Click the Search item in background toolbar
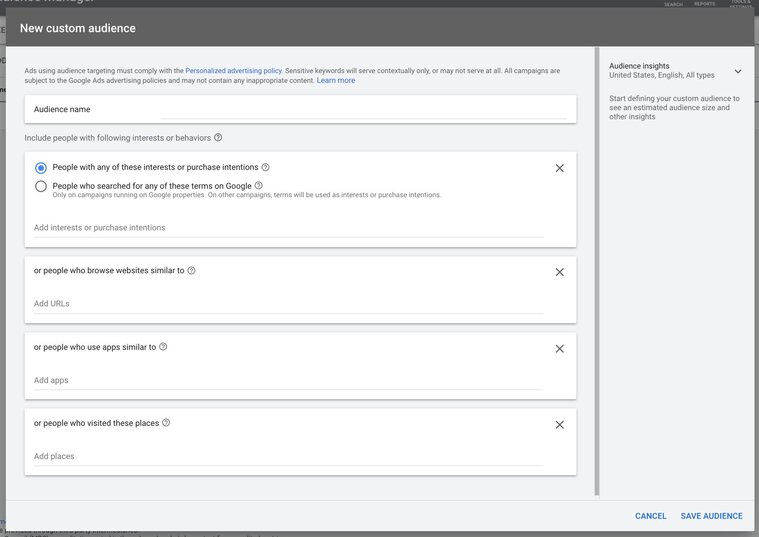759x537 pixels. (x=673, y=4)
